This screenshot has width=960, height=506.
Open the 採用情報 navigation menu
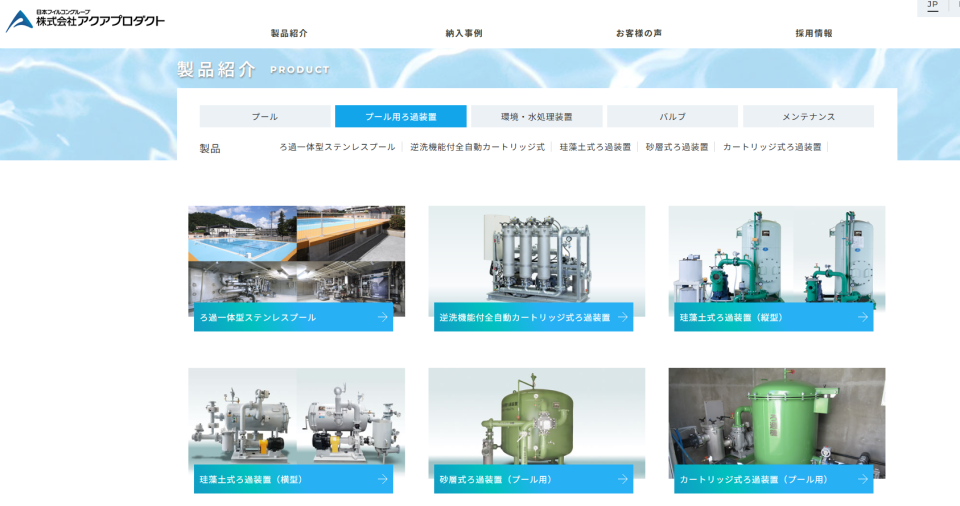coord(814,33)
